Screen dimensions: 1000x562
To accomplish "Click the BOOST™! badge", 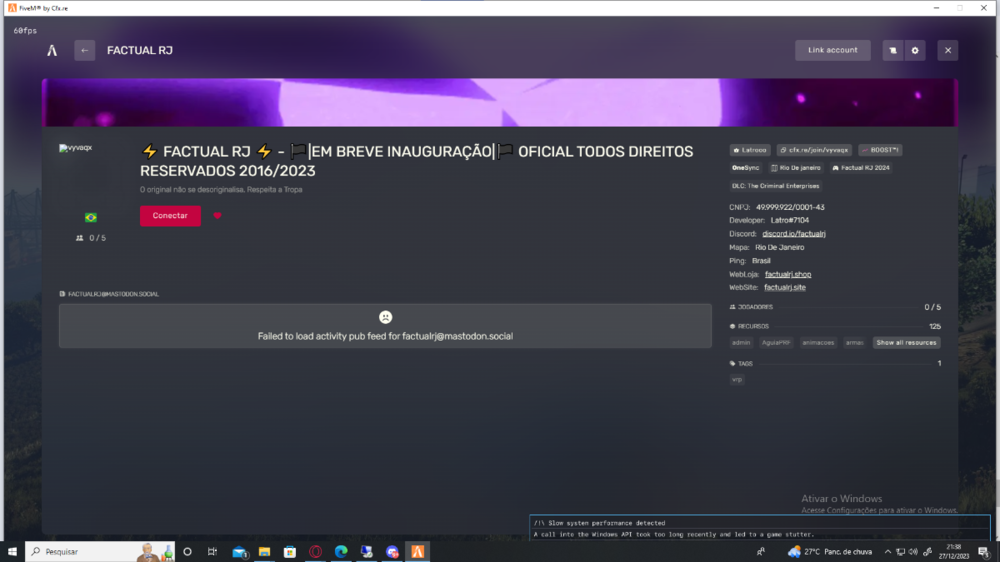I will coord(880,150).
